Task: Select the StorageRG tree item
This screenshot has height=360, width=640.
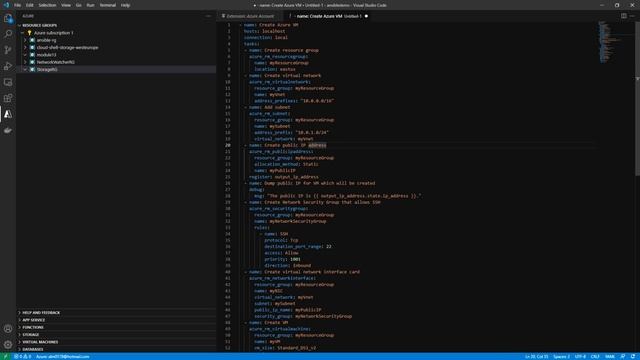Action: [x=116, y=69]
